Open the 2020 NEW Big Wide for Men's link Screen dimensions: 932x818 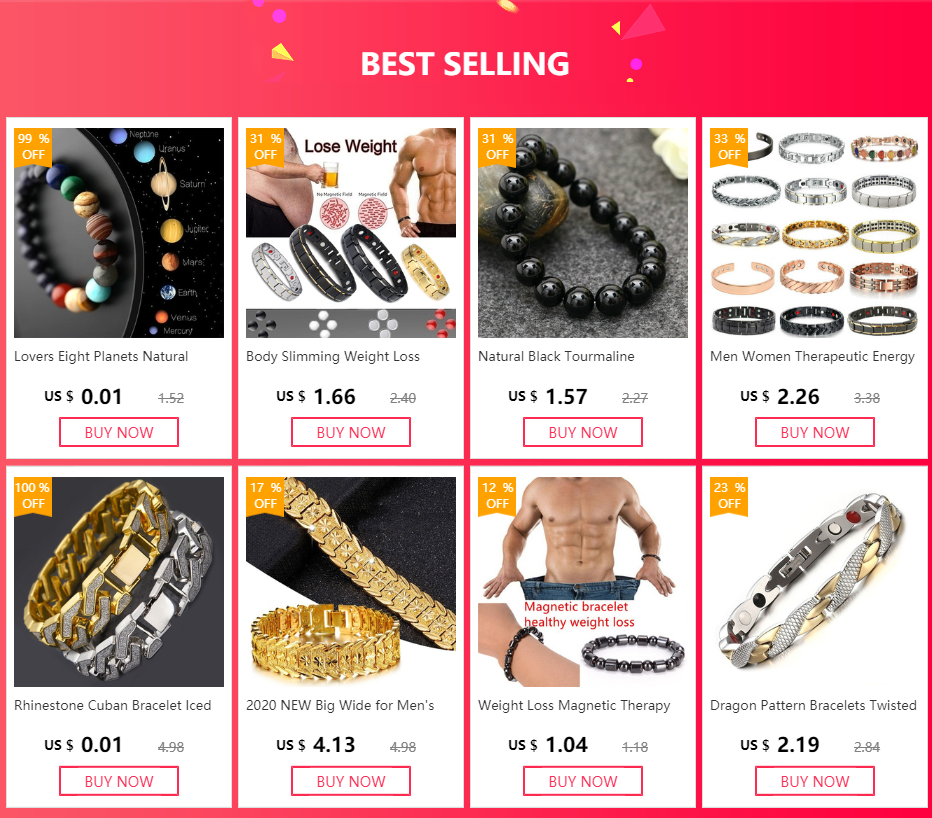click(x=340, y=706)
